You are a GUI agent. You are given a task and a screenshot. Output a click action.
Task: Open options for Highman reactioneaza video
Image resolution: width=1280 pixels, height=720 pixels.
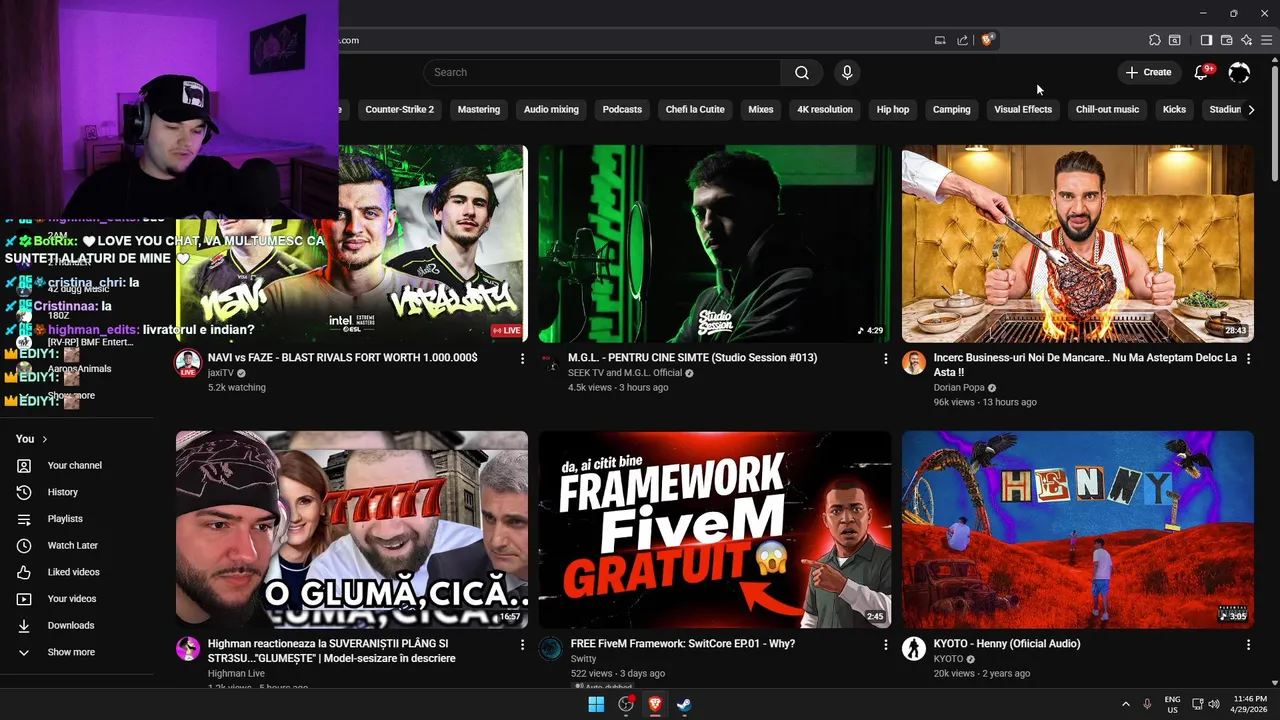[522, 645]
